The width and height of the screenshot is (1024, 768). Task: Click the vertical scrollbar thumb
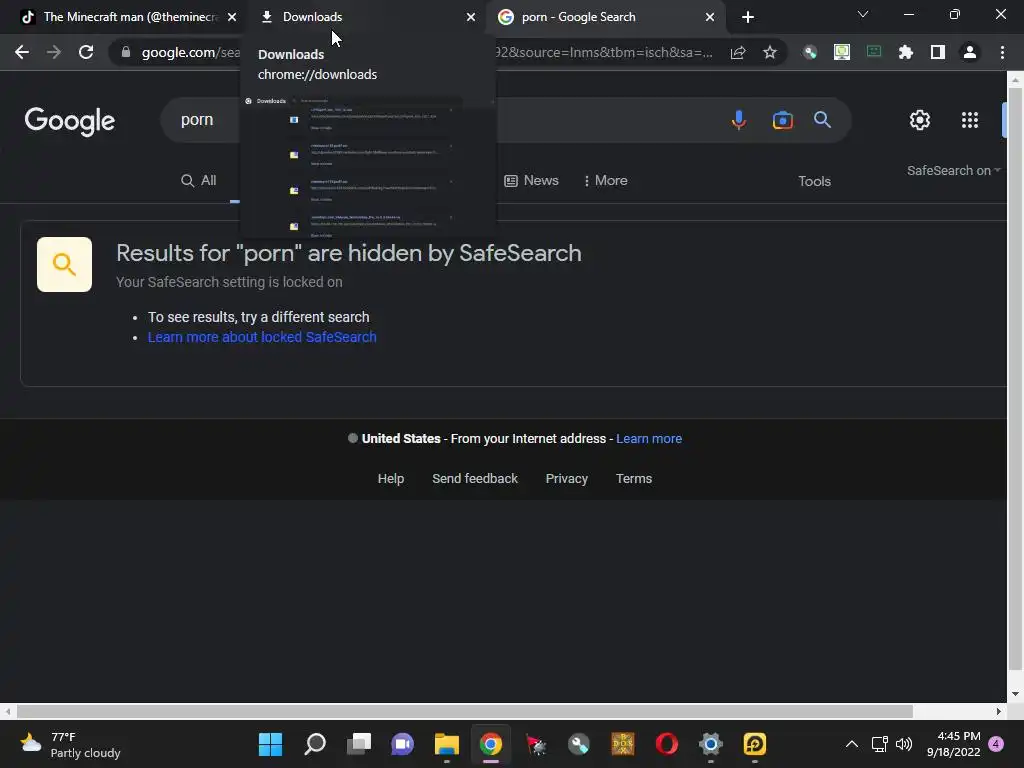click(1015, 380)
